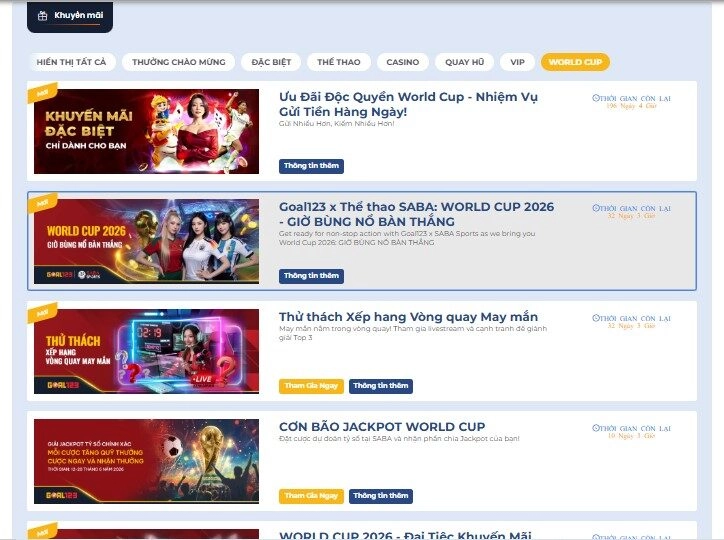Click the clock icon on Ưu Đãi Độc Quyền card

(x=596, y=98)
